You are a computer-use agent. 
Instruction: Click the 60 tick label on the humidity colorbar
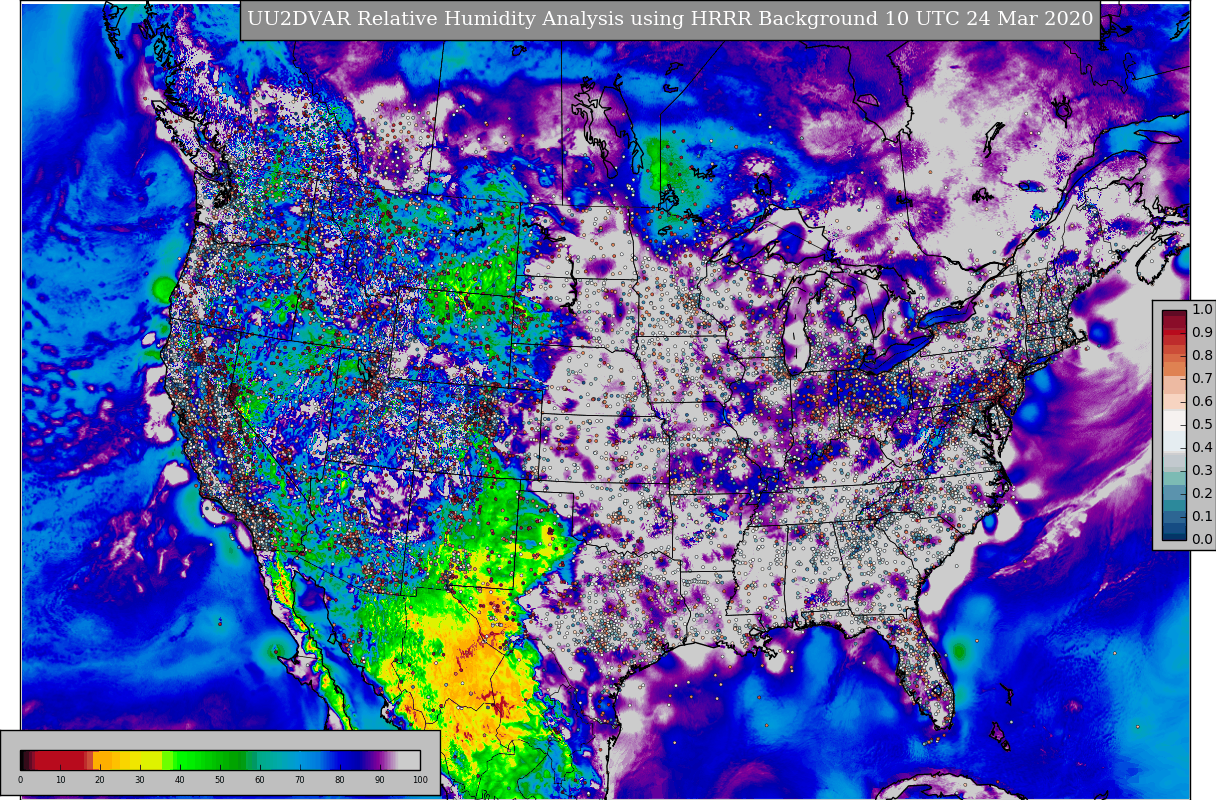[x=259, y=780]
